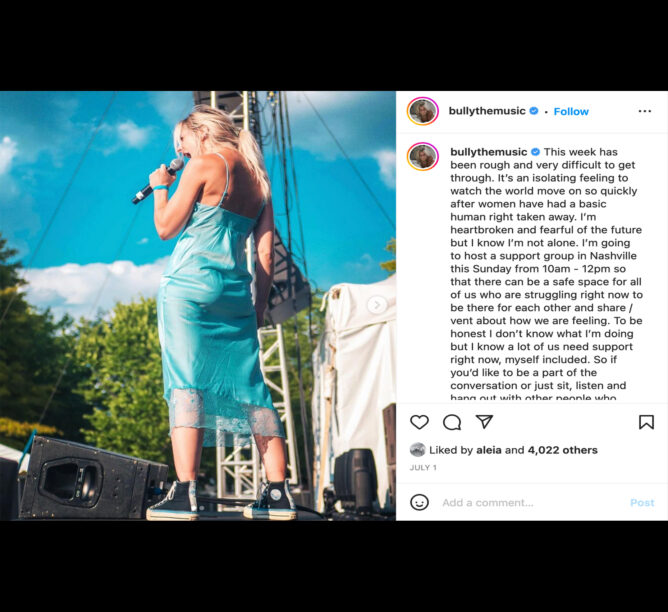The height and width of the screenshot is (612, 668).
Task: Open bullythemusic username link in header
Action: 487,111
